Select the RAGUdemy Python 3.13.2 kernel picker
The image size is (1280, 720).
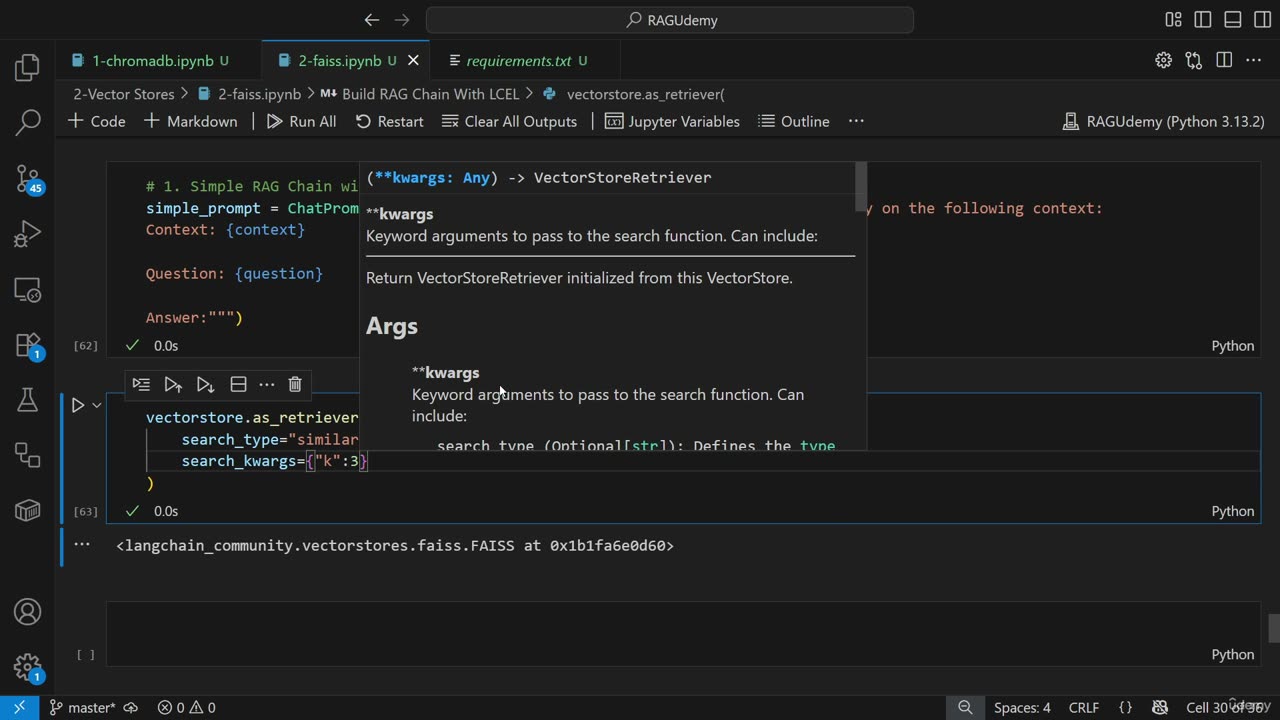1163,121
